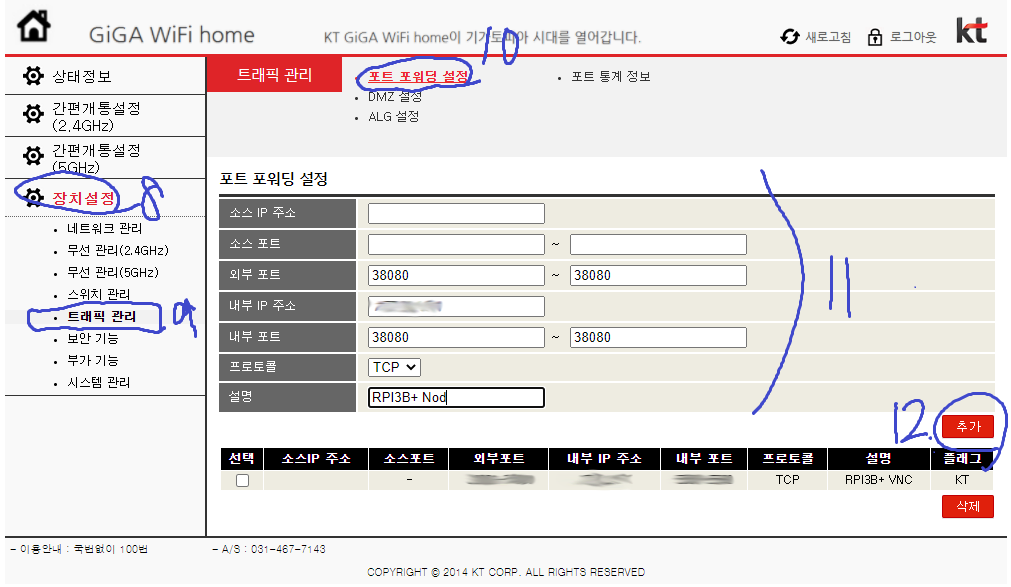Click the logout lock icon
Viewport: 1011px width, 587px height.
874,37
